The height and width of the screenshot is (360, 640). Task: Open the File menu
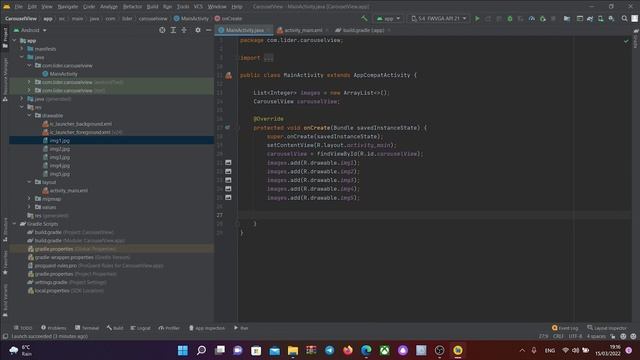(x=19, y=7)
